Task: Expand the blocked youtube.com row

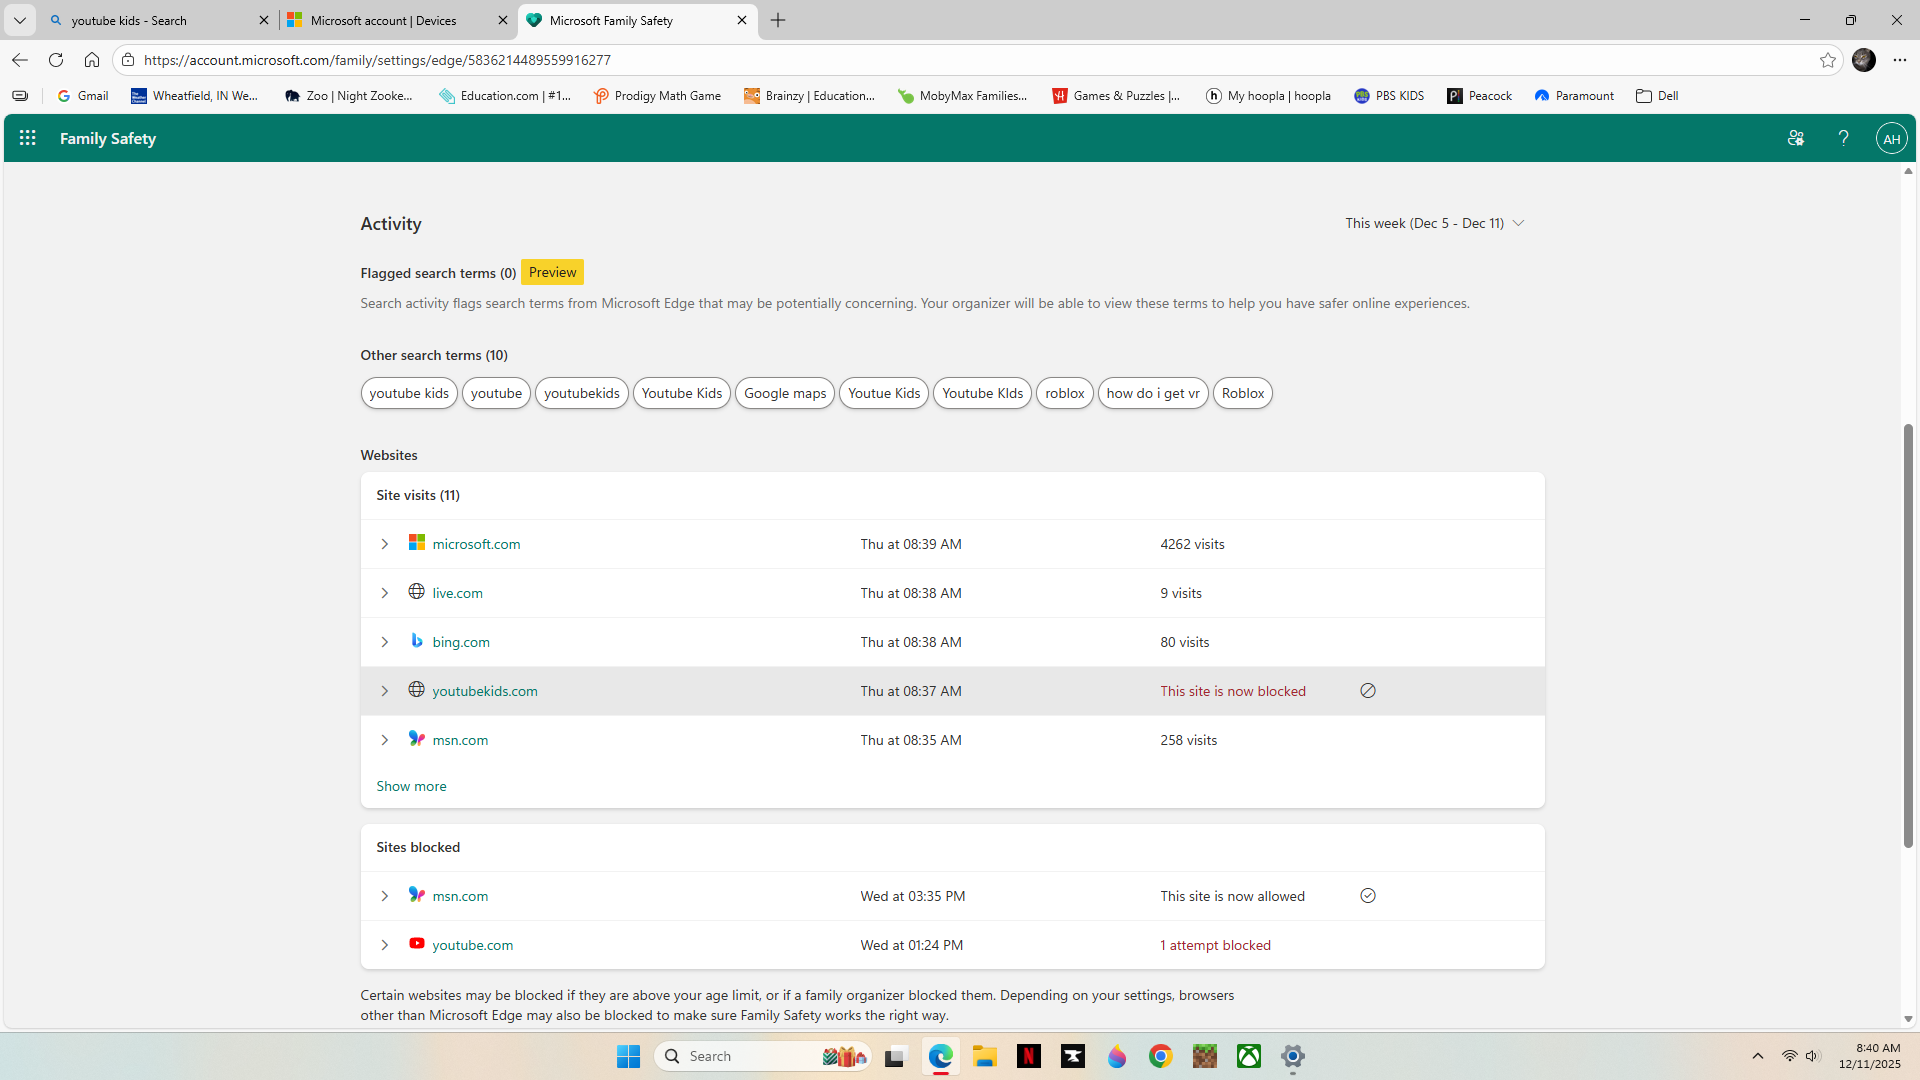Action: point(384,945)
